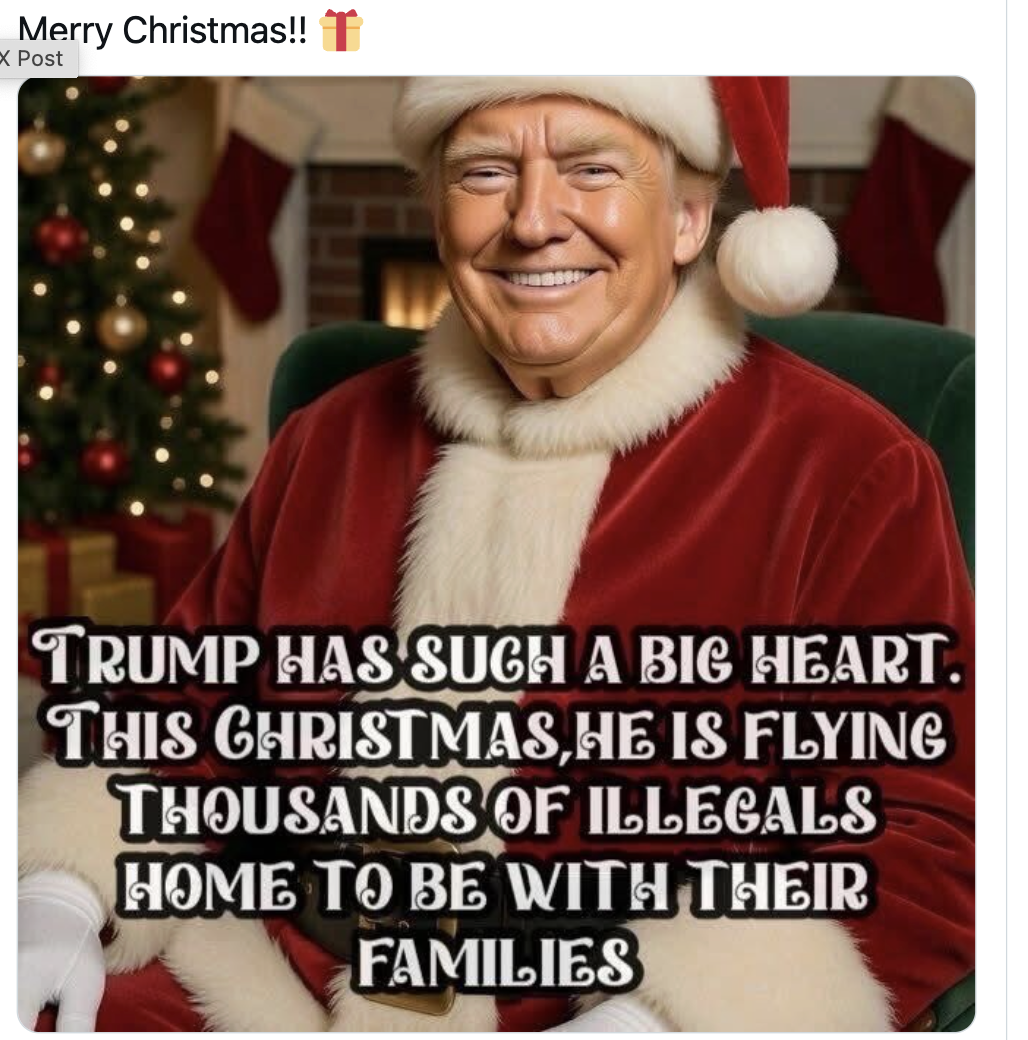Select the "Merry Christmas!!" post text
The width and height of the screenshot is (1028, 1040).
162,30
